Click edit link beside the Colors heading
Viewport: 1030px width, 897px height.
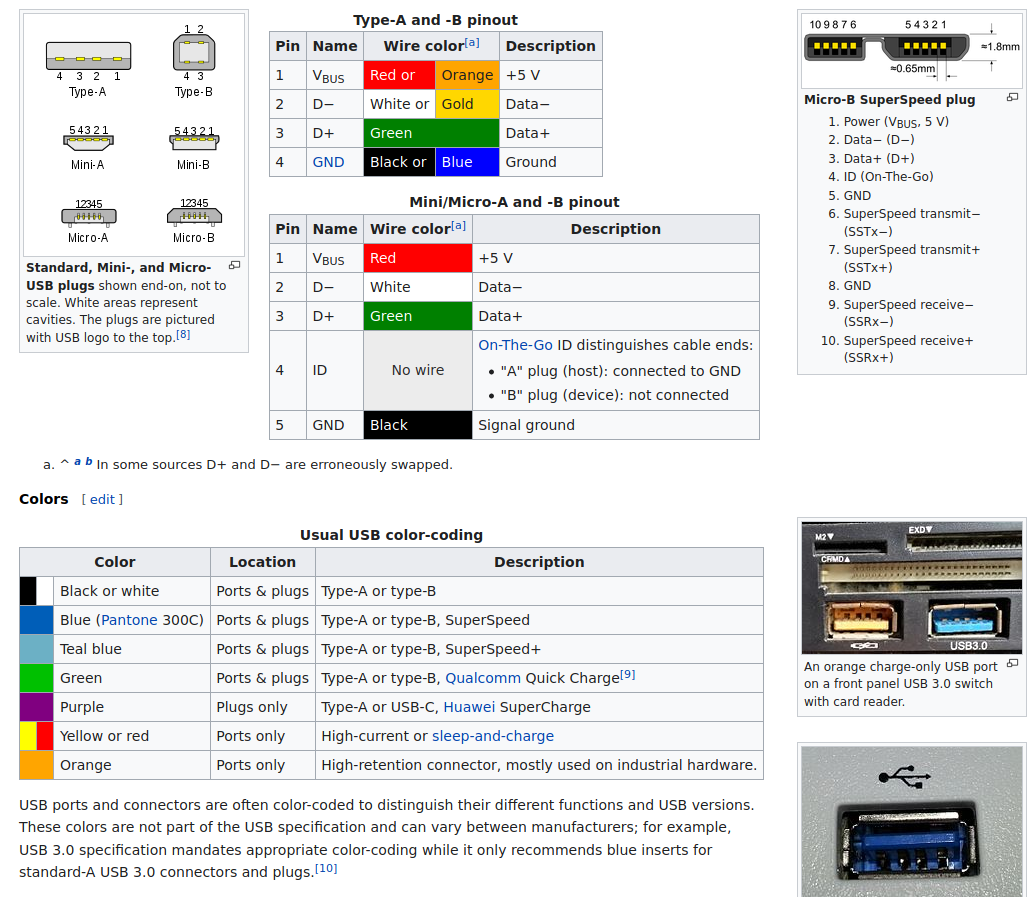(x=102, y=499)
